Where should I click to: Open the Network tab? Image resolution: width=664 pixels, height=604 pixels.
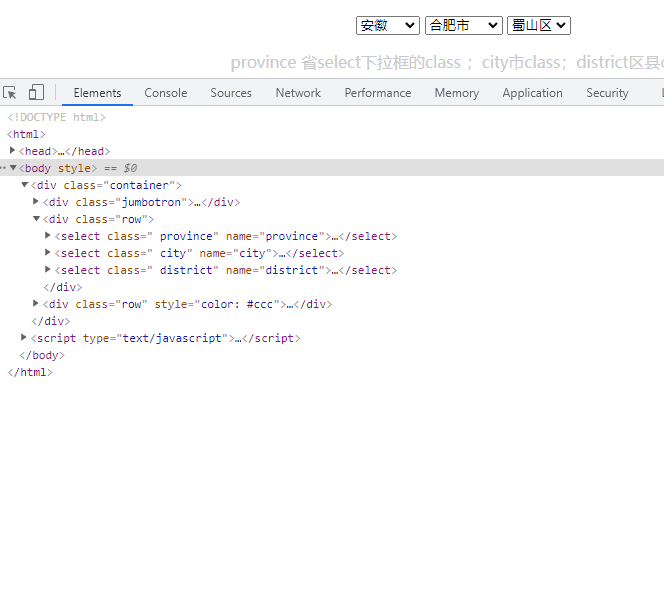click(298, 93)
